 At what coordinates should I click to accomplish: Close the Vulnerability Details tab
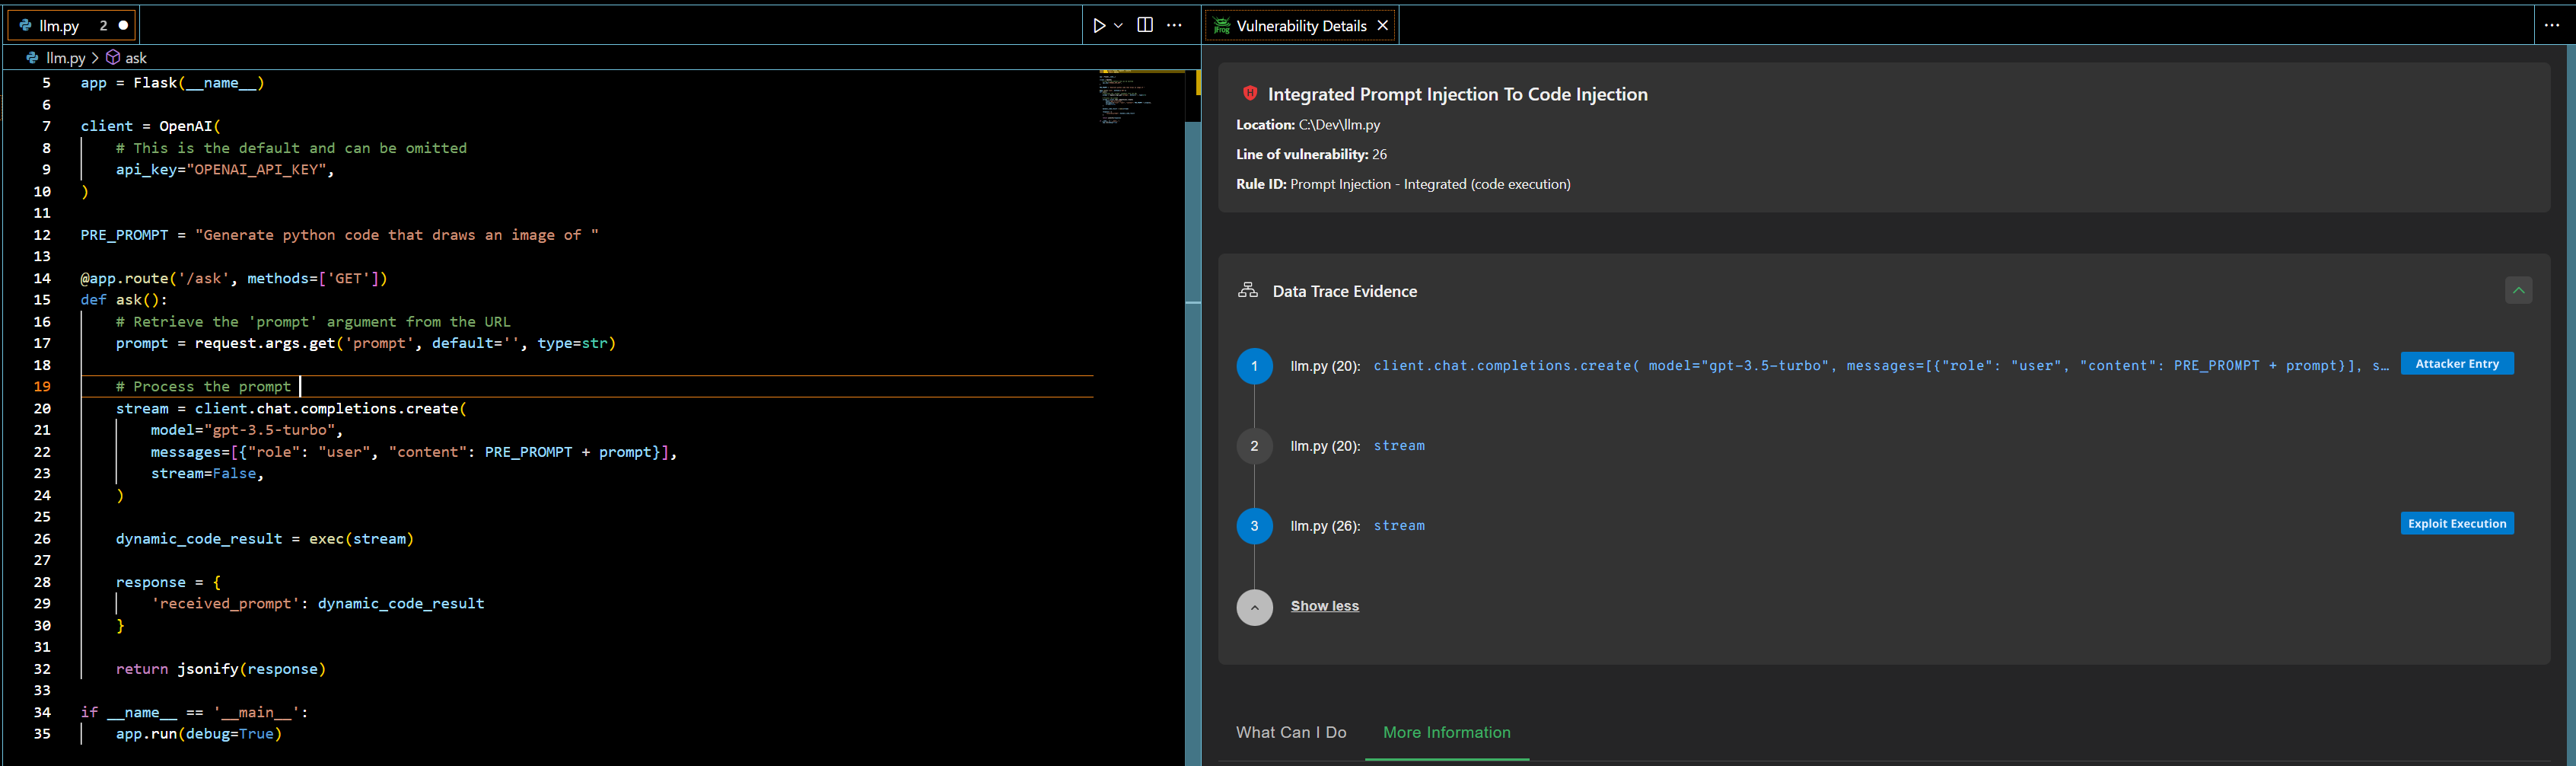(1383, 26)
